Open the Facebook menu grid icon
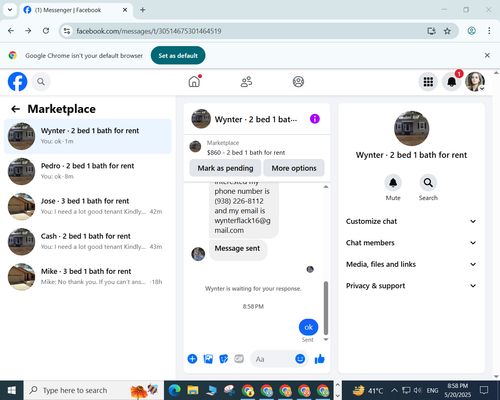 428,82
